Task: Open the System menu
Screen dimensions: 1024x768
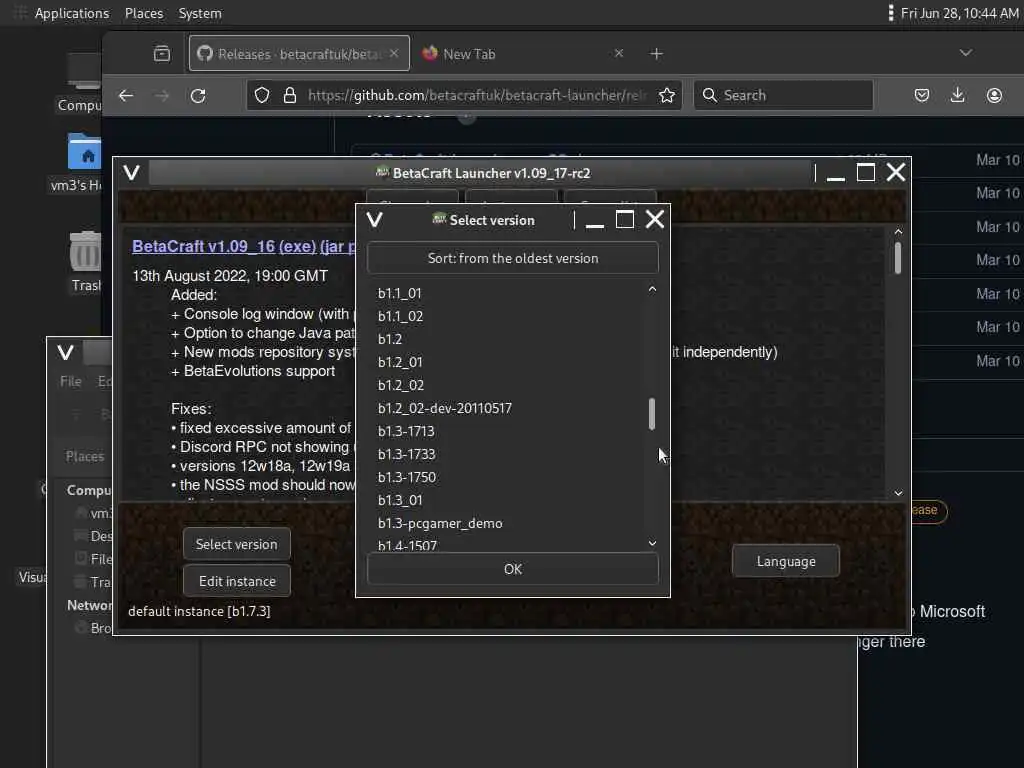Action: click(x=200, y=13)
